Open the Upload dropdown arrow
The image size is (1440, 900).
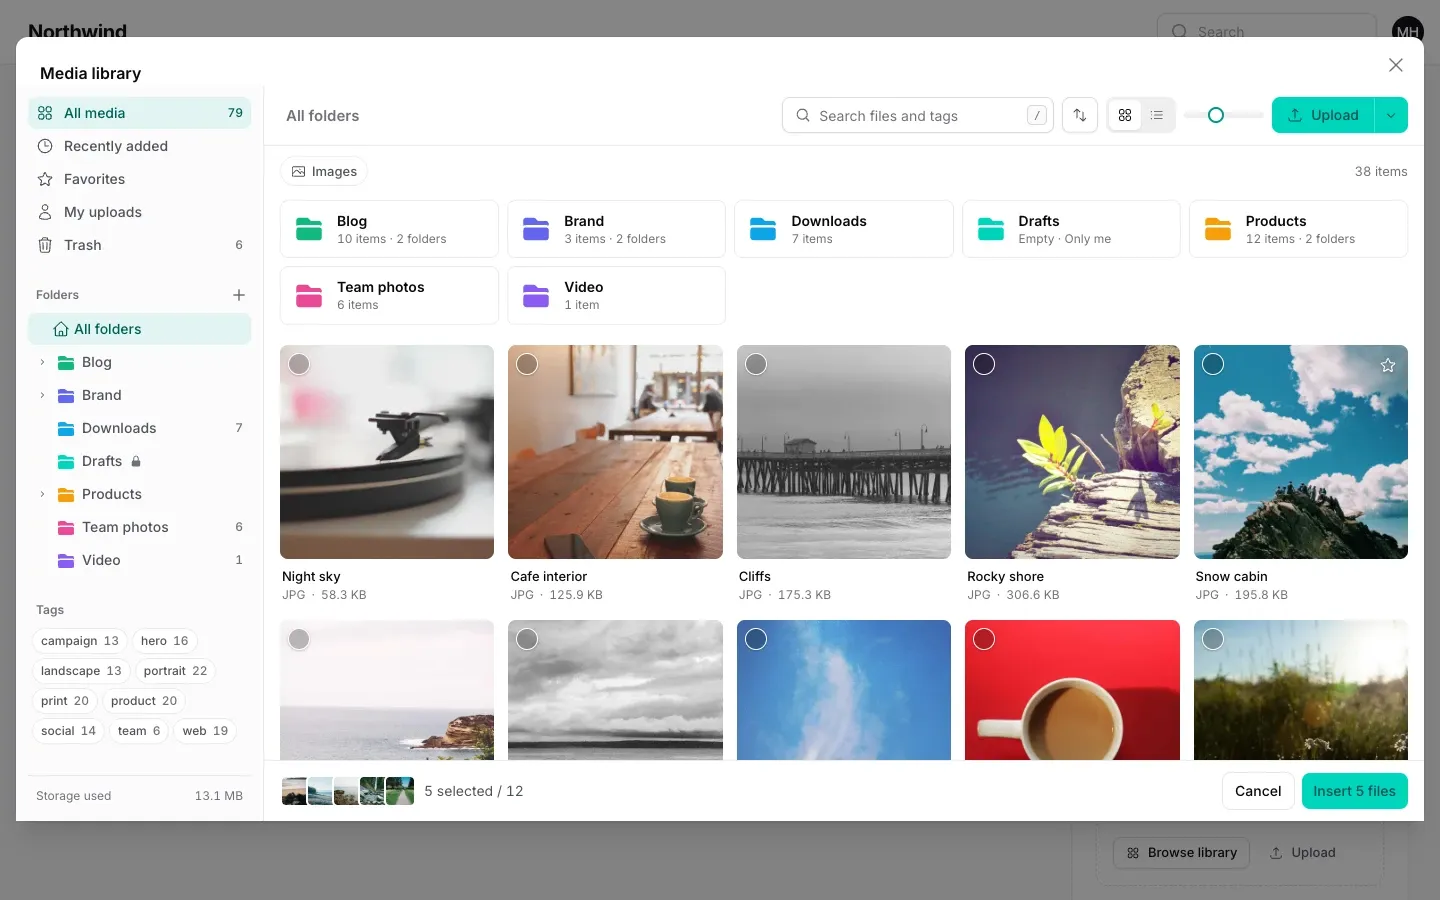click(1391, 115)
